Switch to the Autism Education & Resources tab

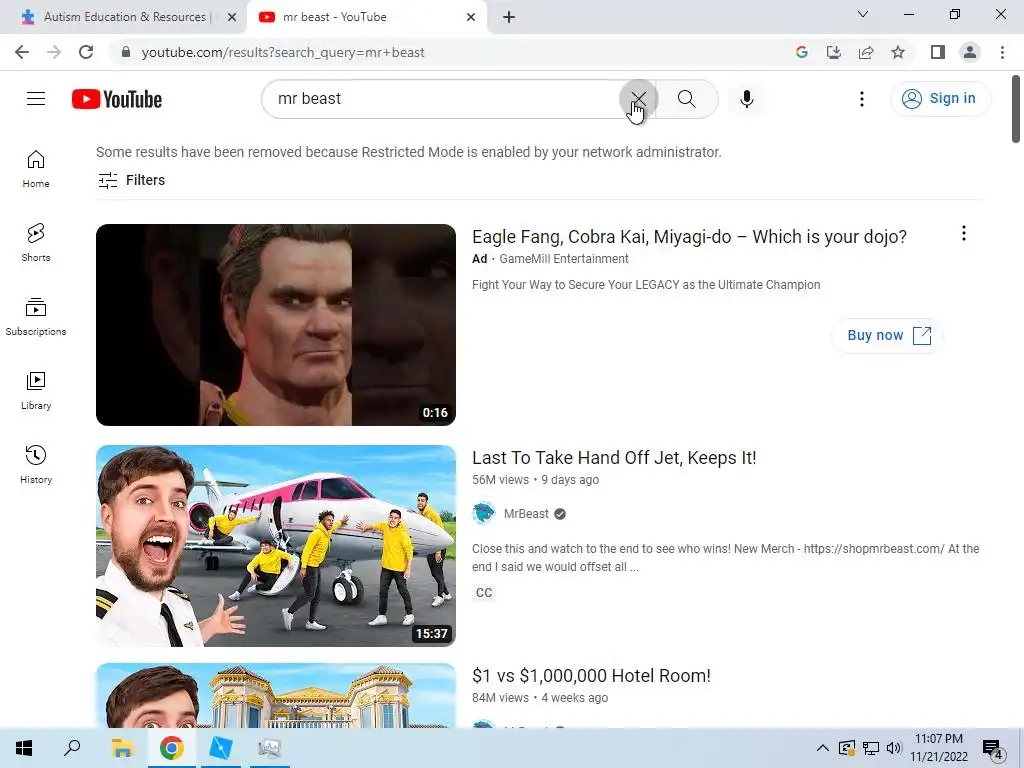coord(124,17)
